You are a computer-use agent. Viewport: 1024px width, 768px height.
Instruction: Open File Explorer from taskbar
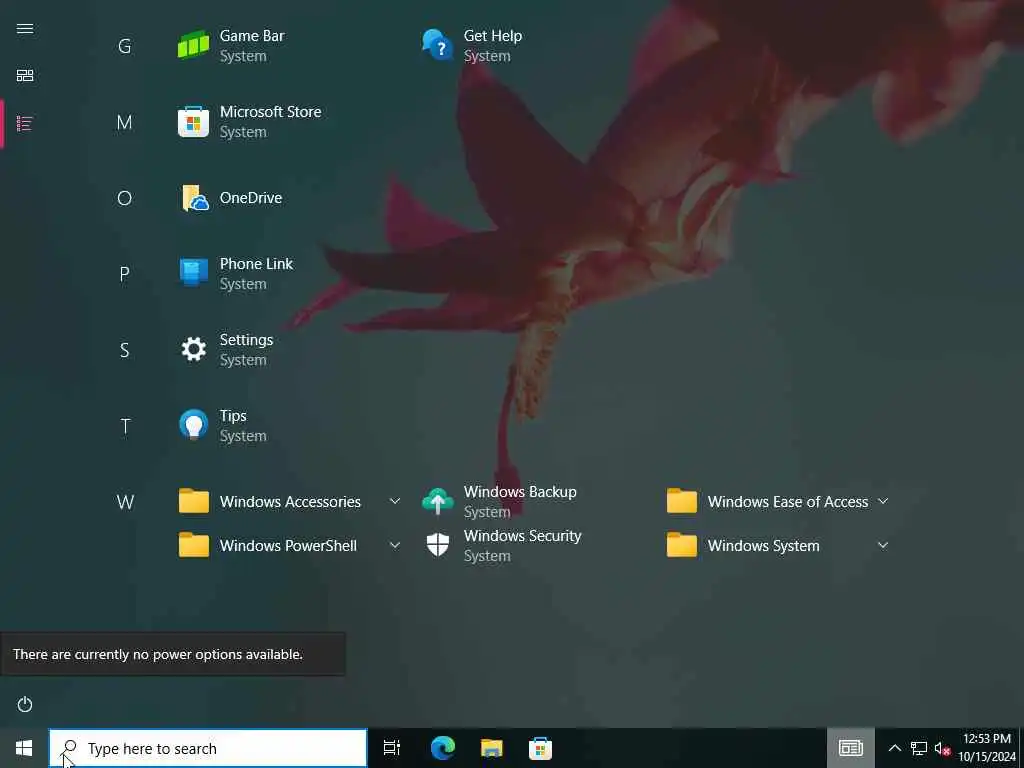click(492, 748)
